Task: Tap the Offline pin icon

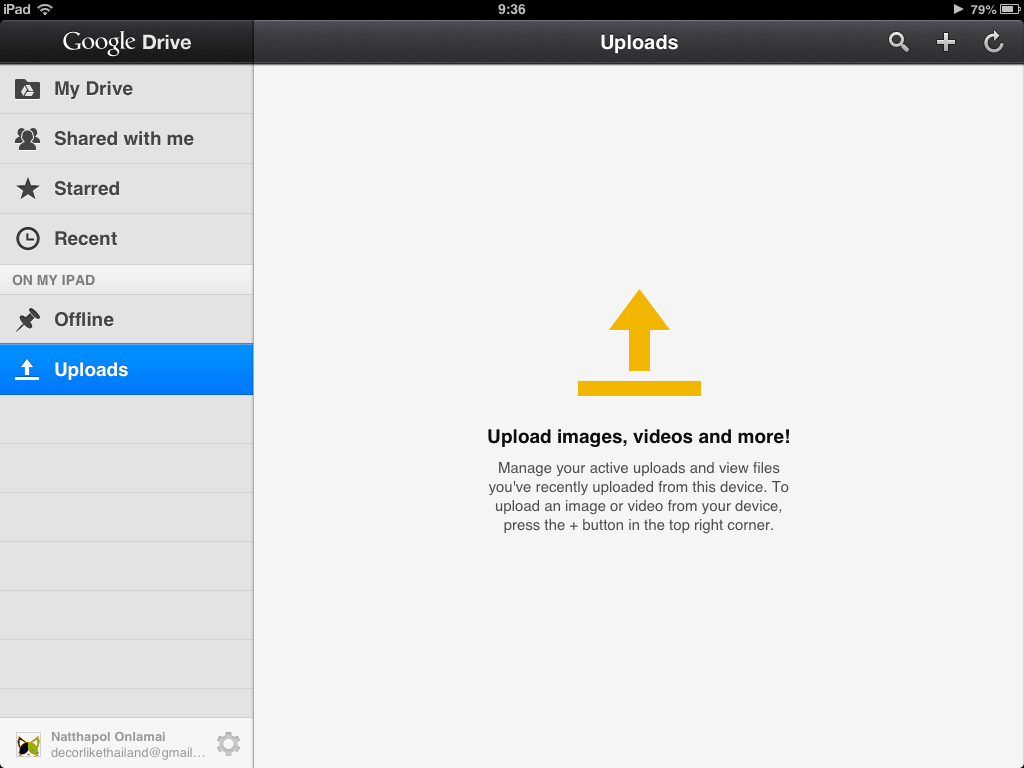Action: click(27, 319)
